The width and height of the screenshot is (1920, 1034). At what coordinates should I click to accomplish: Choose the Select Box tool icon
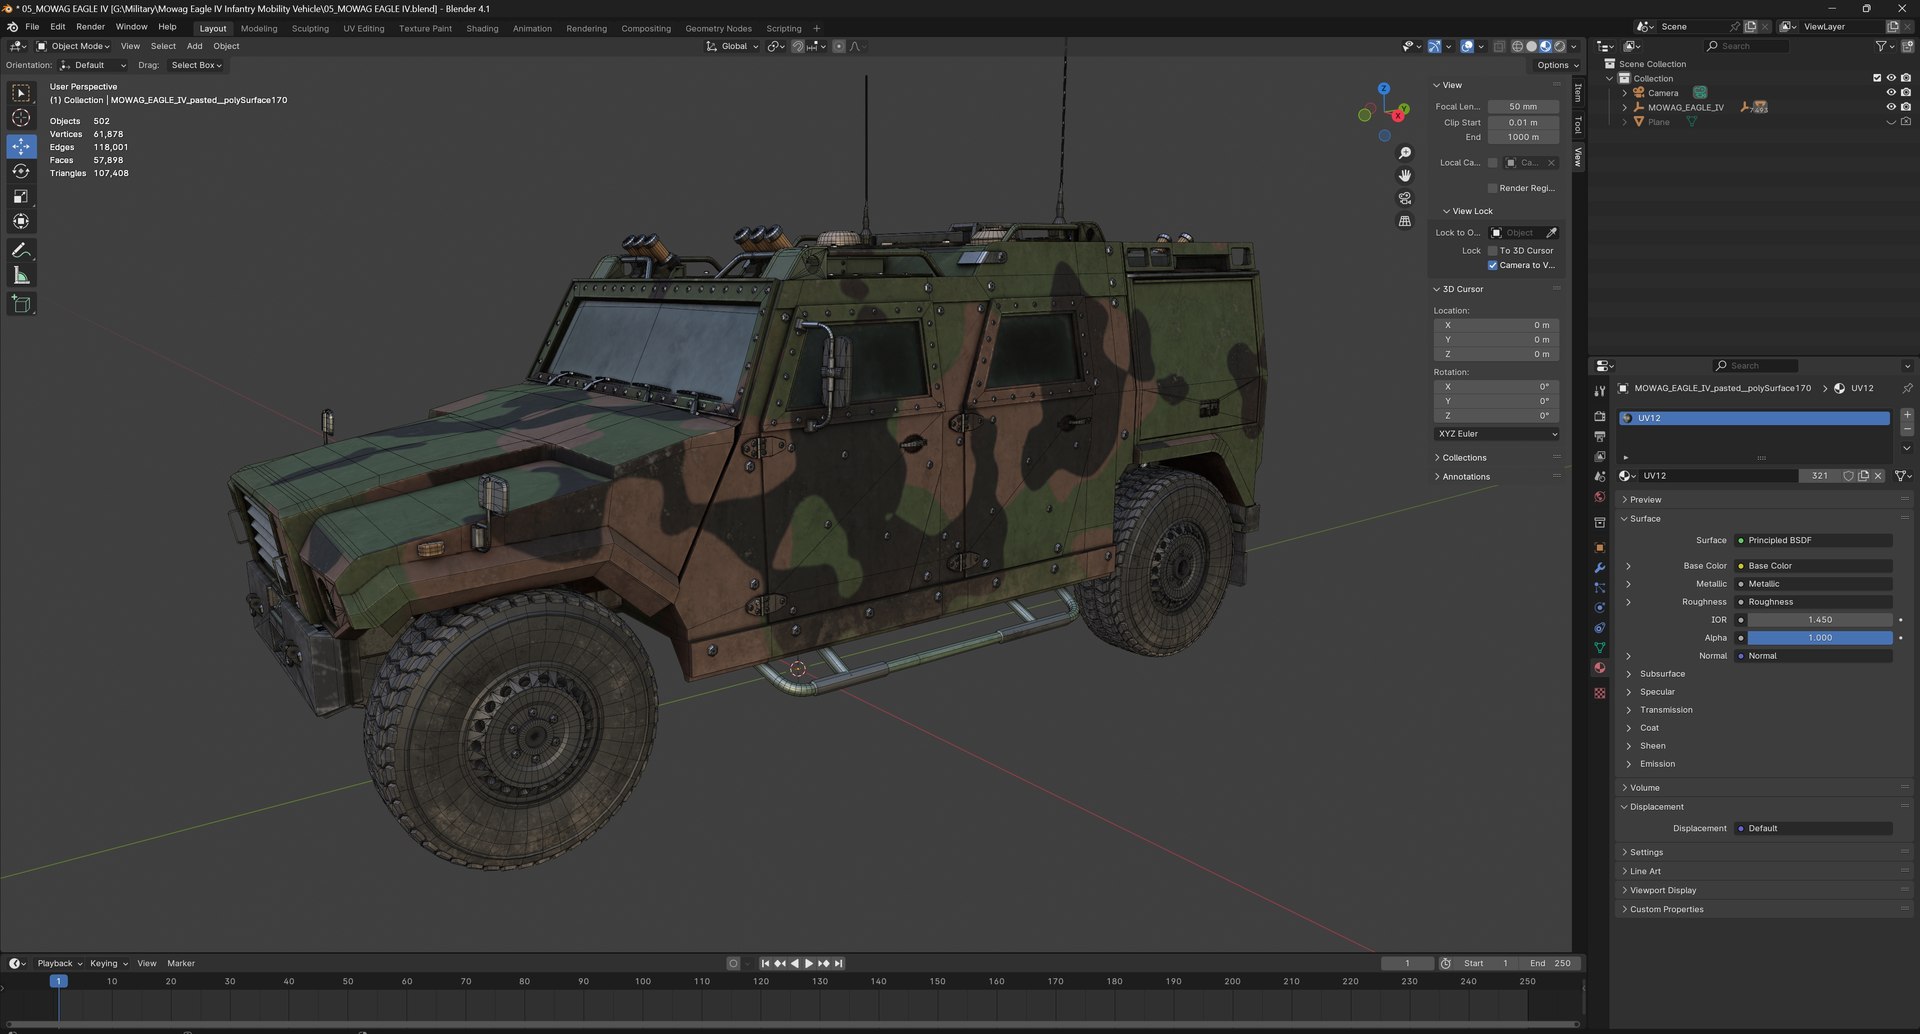pyautogui.click(x=21, y=93)
